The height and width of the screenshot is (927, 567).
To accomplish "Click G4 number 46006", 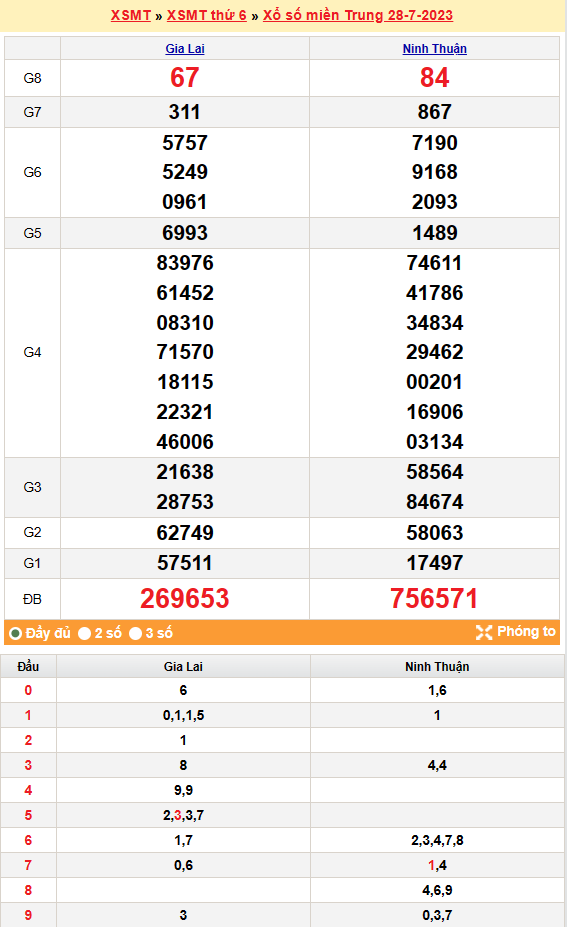I will click(x=184, y=442).
